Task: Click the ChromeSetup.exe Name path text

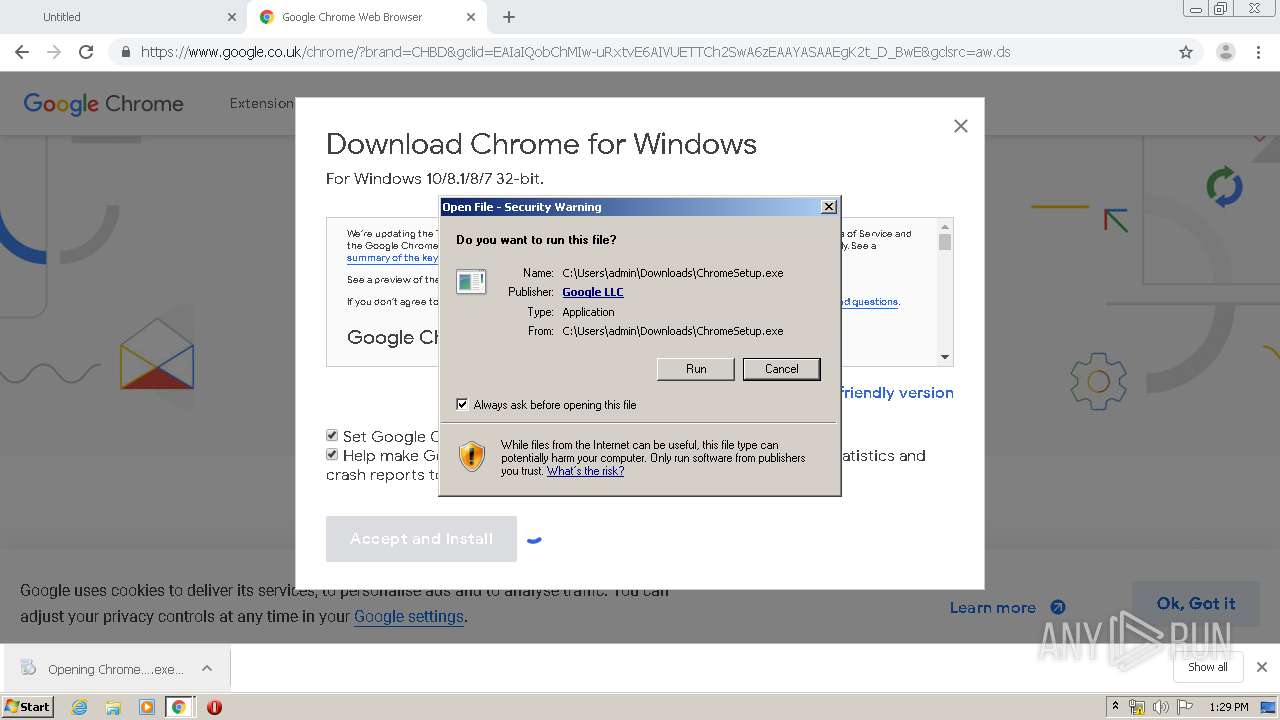Action: coord(673,273)
